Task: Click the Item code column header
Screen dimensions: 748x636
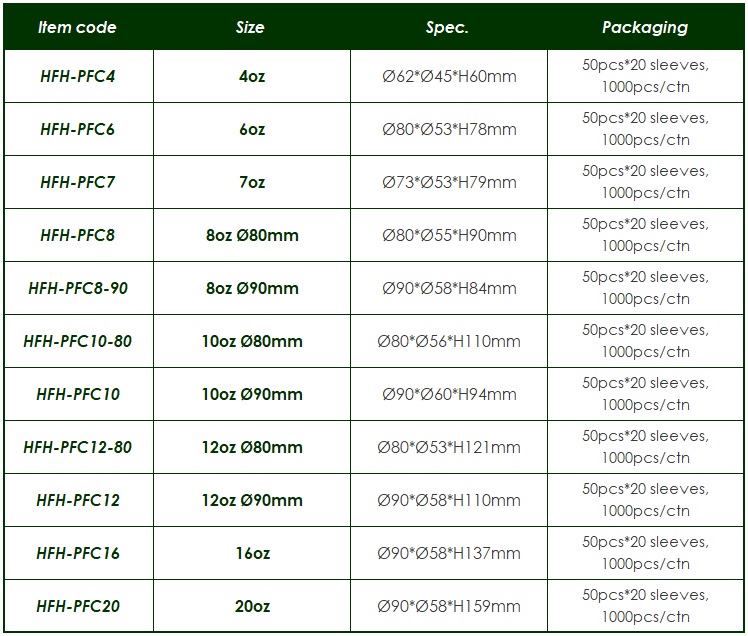Action: click(x=76, y=27)
